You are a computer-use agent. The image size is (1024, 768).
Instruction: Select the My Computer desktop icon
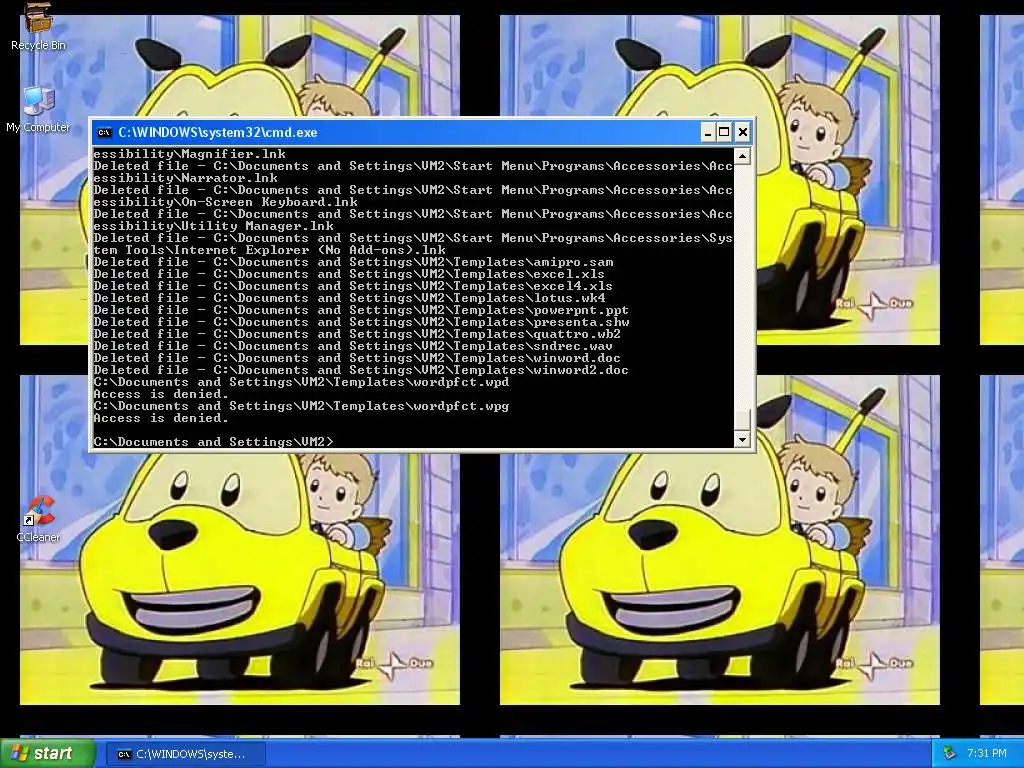pos(39,109)
